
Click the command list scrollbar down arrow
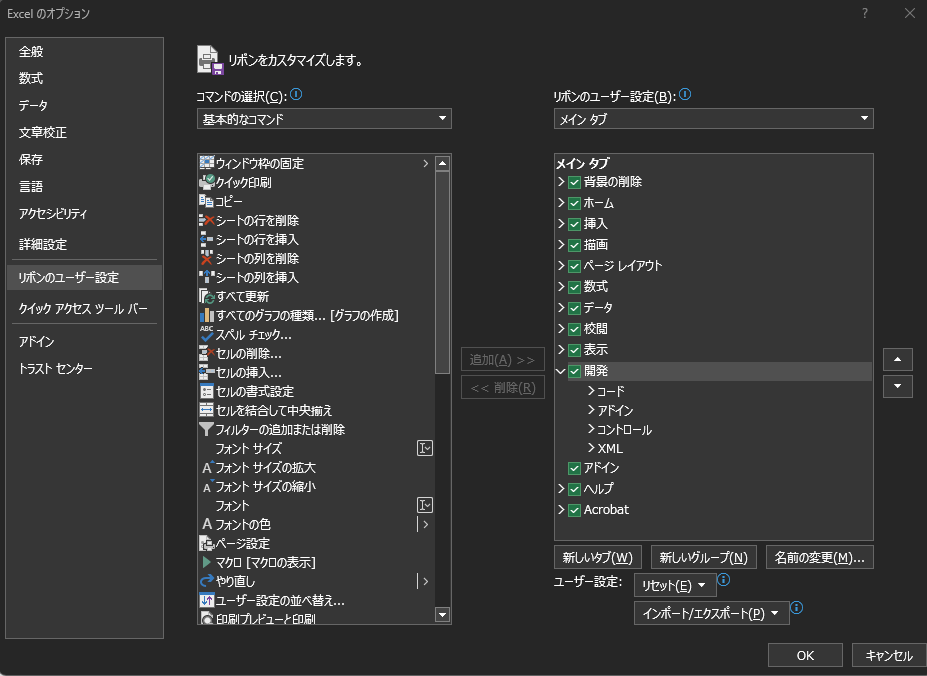[x=443, y=615]
